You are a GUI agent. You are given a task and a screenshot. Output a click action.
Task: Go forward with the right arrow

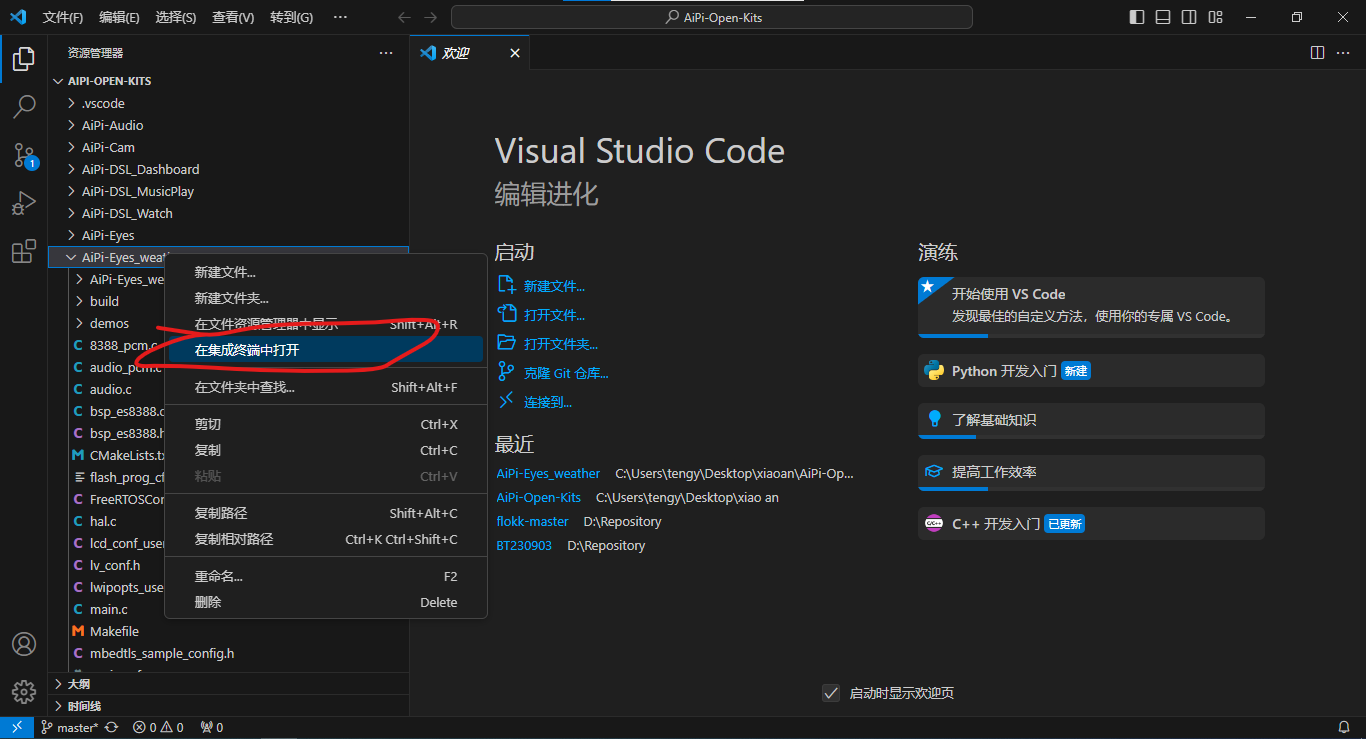pos(430,17)
